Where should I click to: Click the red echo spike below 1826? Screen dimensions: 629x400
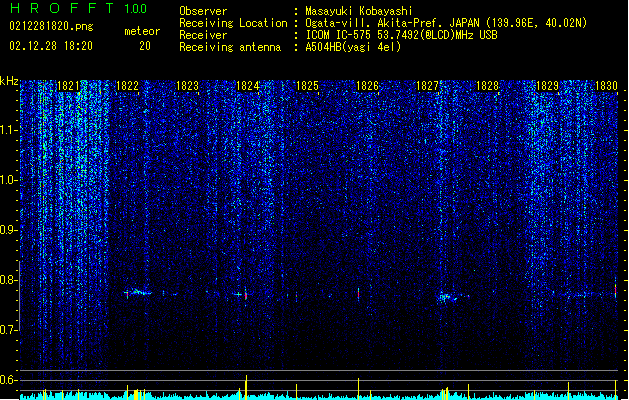coord(359,293)
